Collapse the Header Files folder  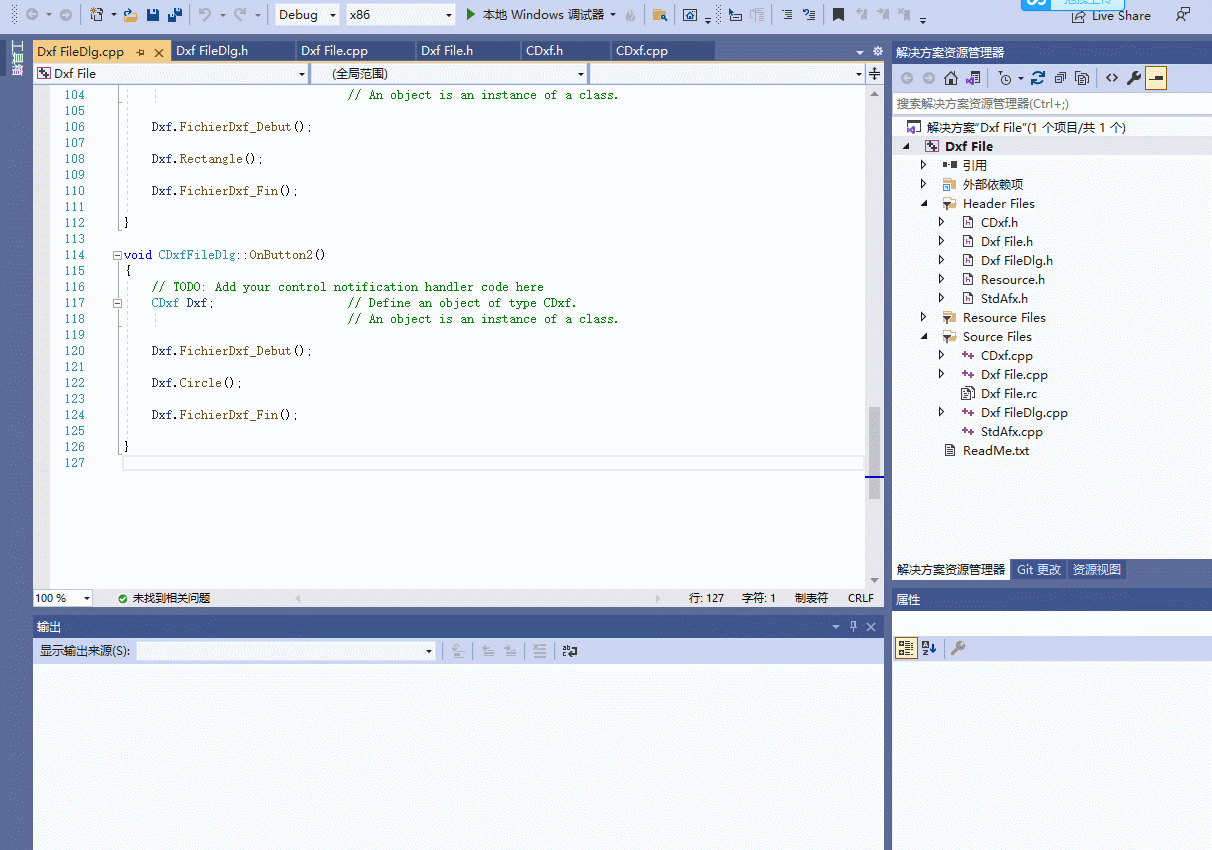tap(924, 203)
